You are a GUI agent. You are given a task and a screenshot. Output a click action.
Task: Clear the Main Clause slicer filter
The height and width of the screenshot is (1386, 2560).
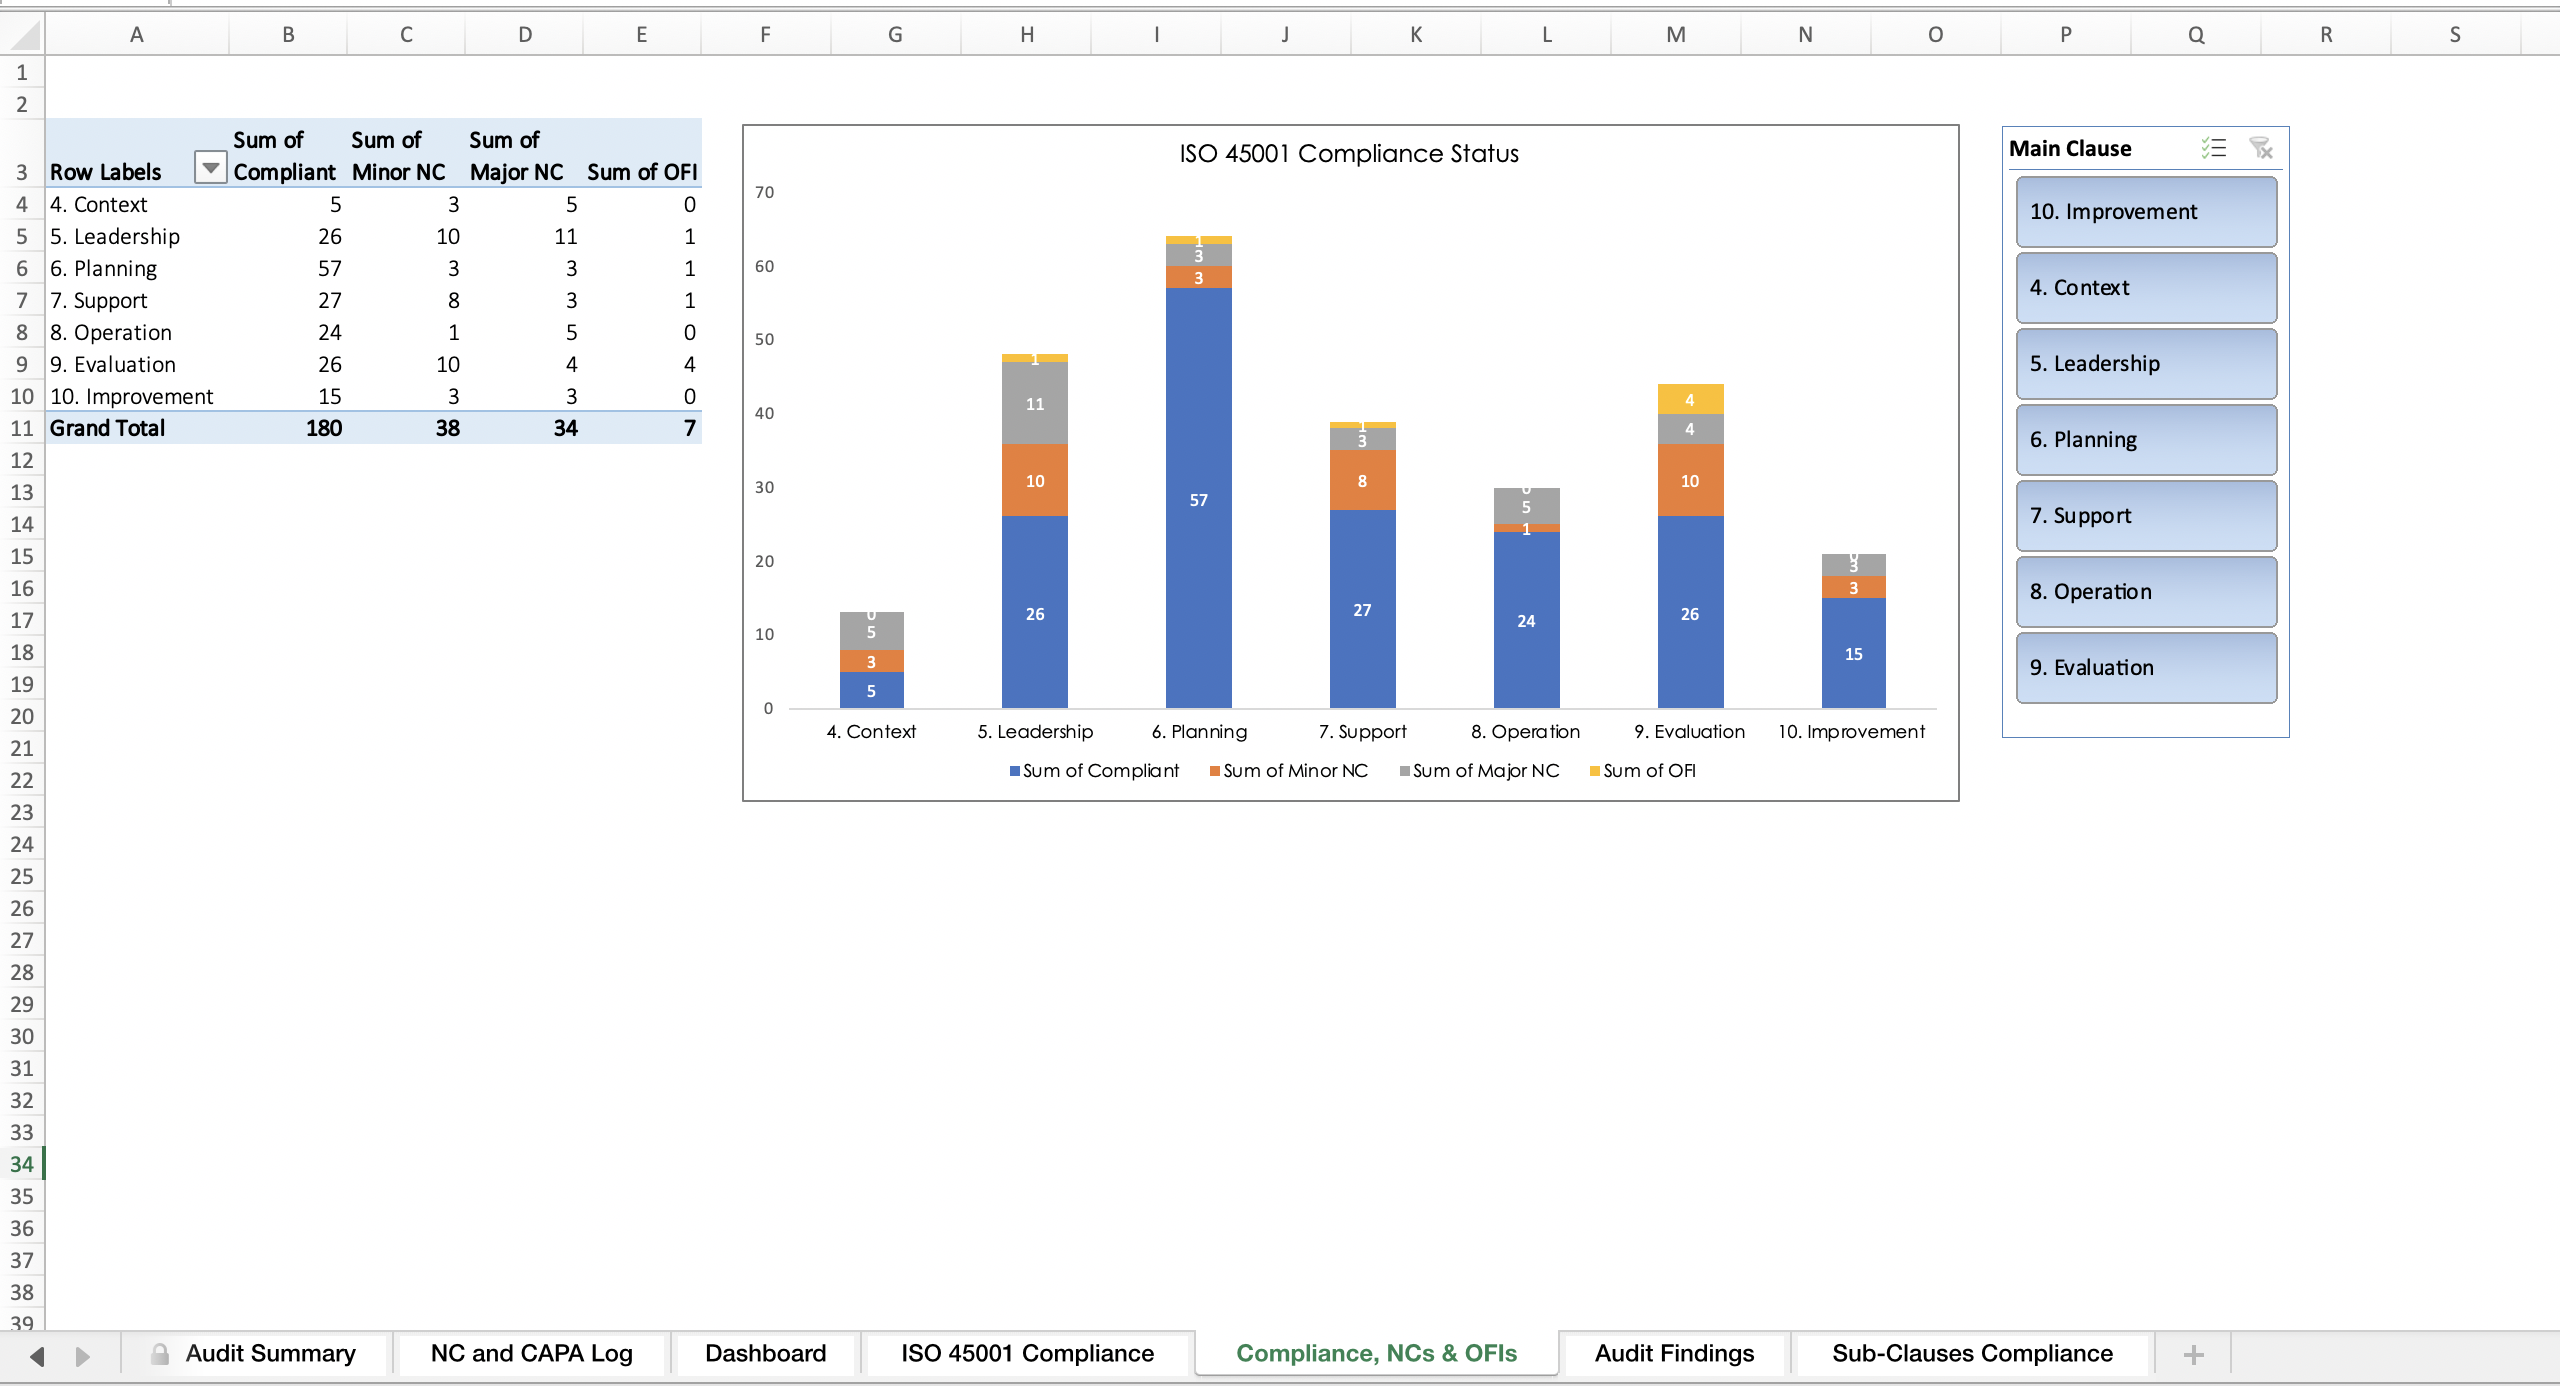(2261, 149)
